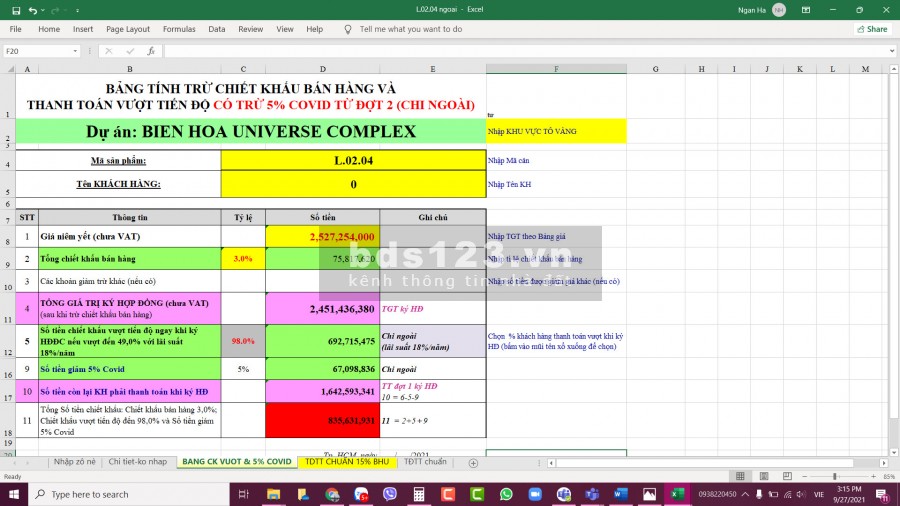Click inside the formula bar input
The image size is (900, 506).
525,51
